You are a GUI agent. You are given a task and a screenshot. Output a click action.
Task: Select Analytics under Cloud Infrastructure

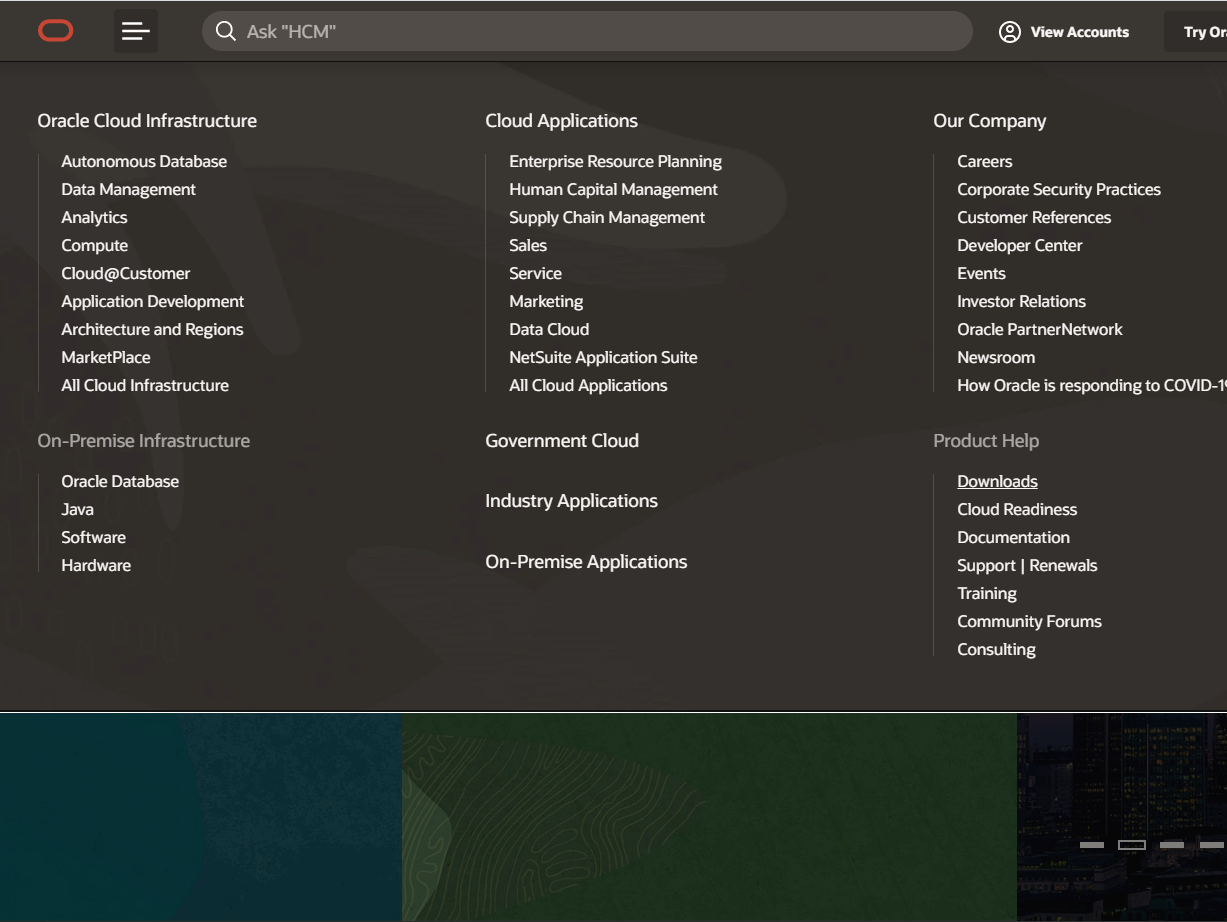[x=94, y=218]
